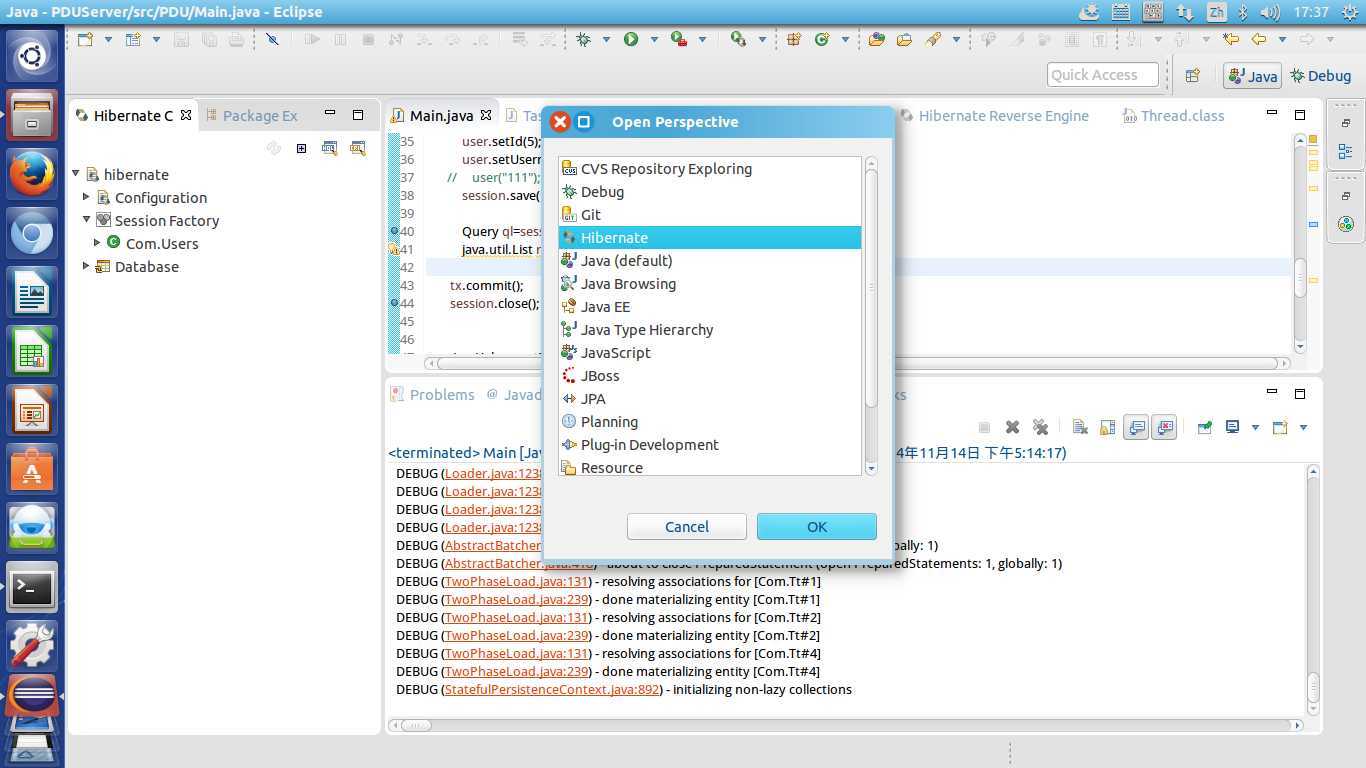
Task: Switch to the Hibernate Reverse Engine tab
Action: pyautogui.click(x=994, y=116)
